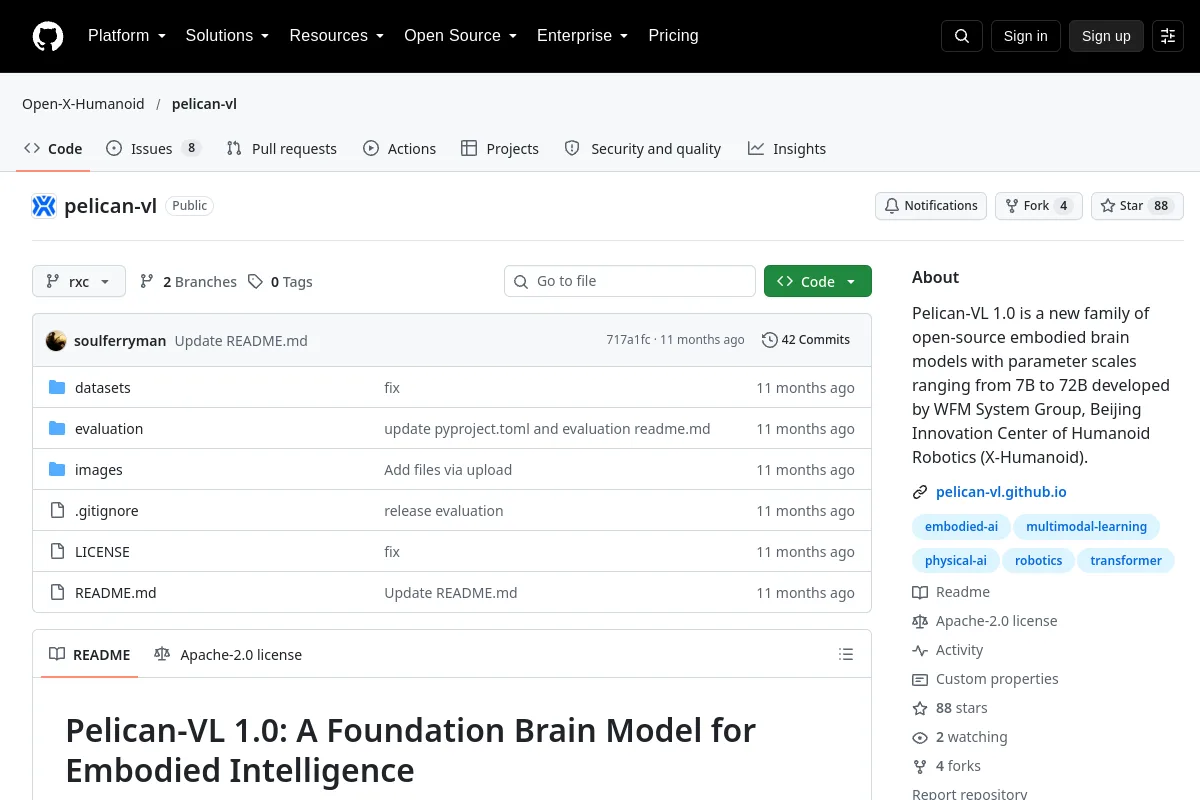Click the evaluation folder icon
The width and height of the screenshot is (1200, 800).
coord(57,429)
